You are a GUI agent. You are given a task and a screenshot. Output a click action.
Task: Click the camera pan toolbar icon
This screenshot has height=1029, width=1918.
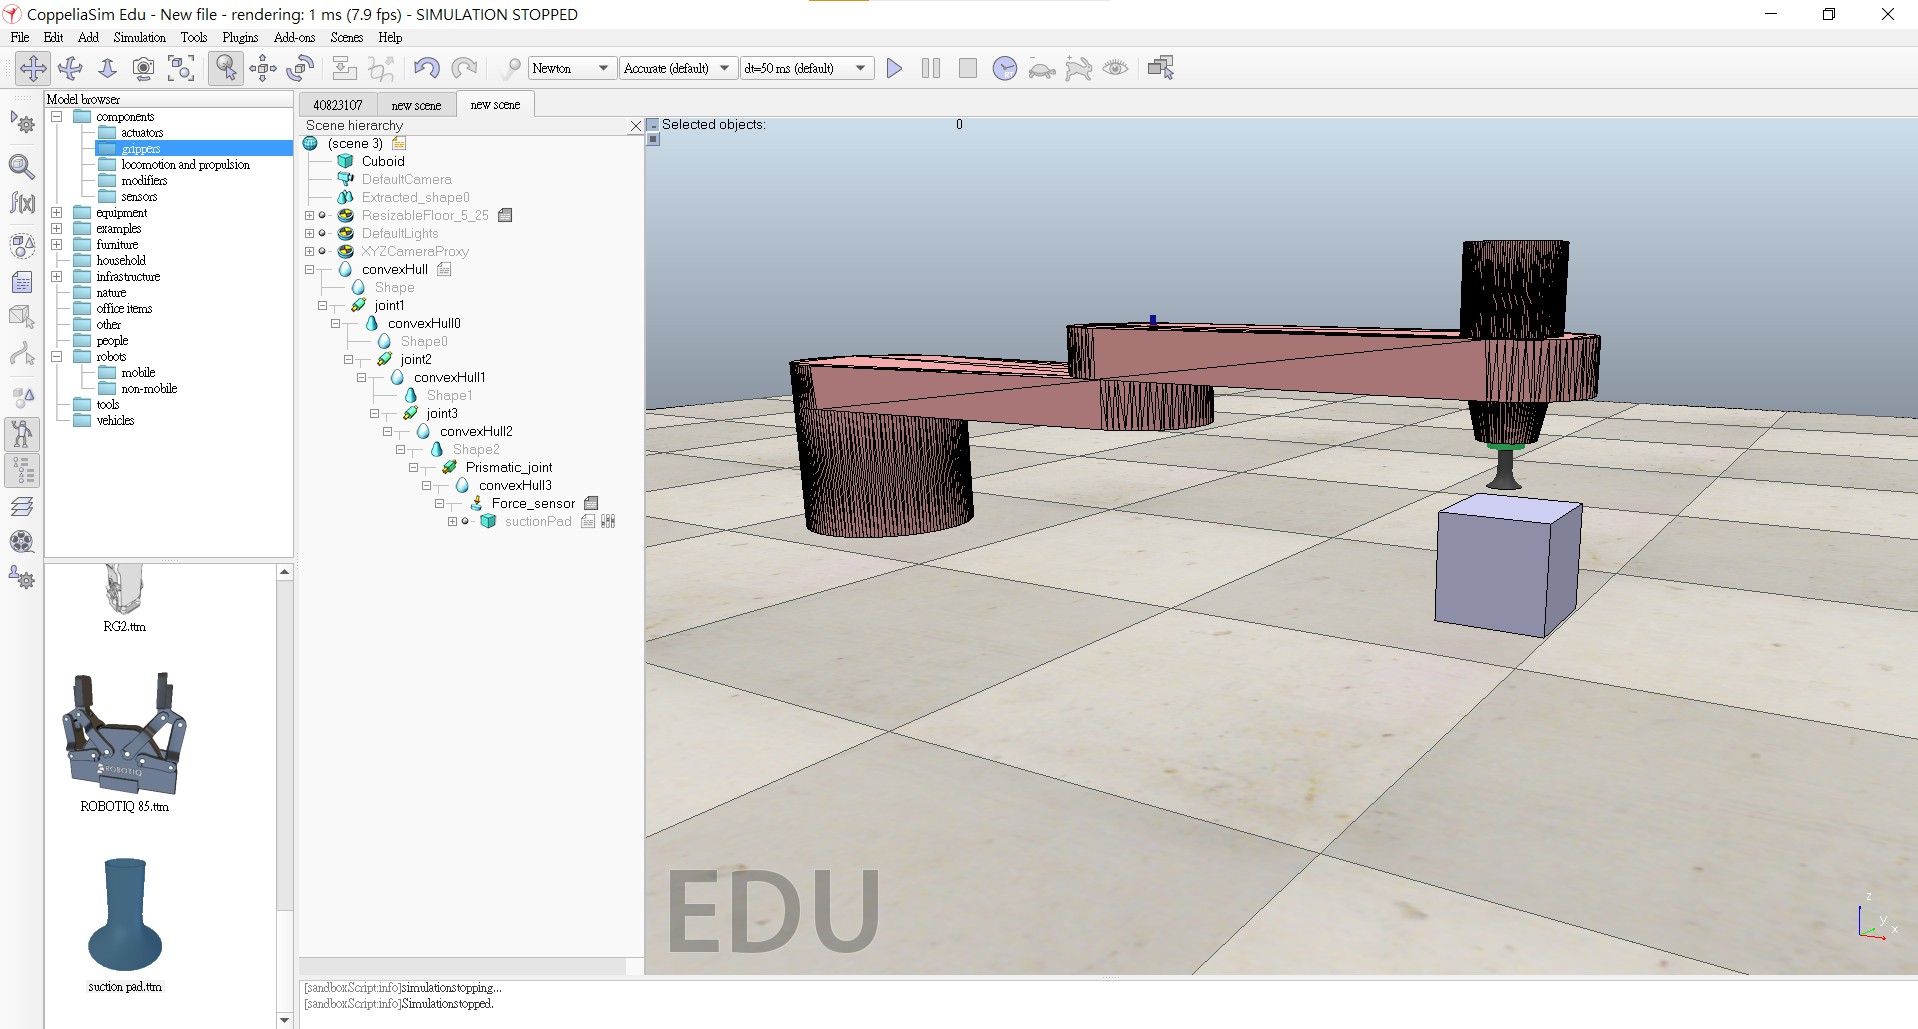click(33, 68)
